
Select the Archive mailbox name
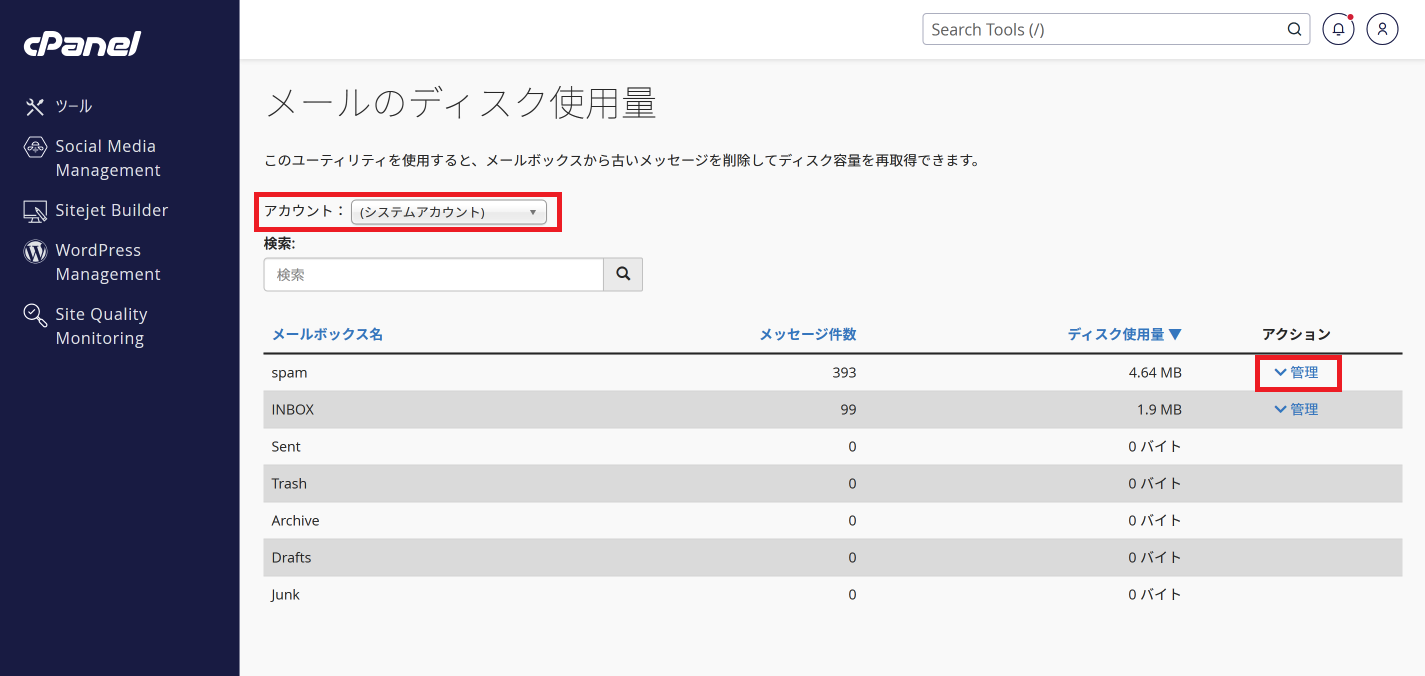coord(296,520)
